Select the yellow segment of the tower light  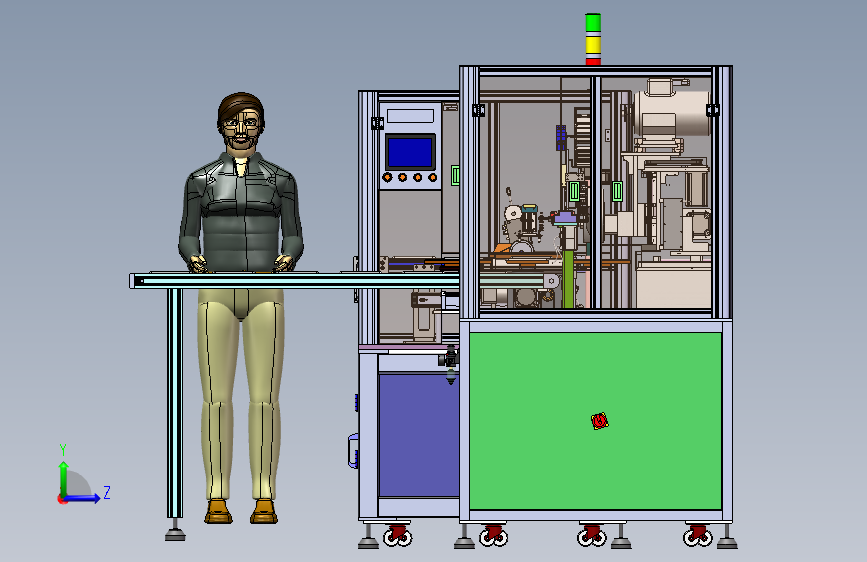593,43
